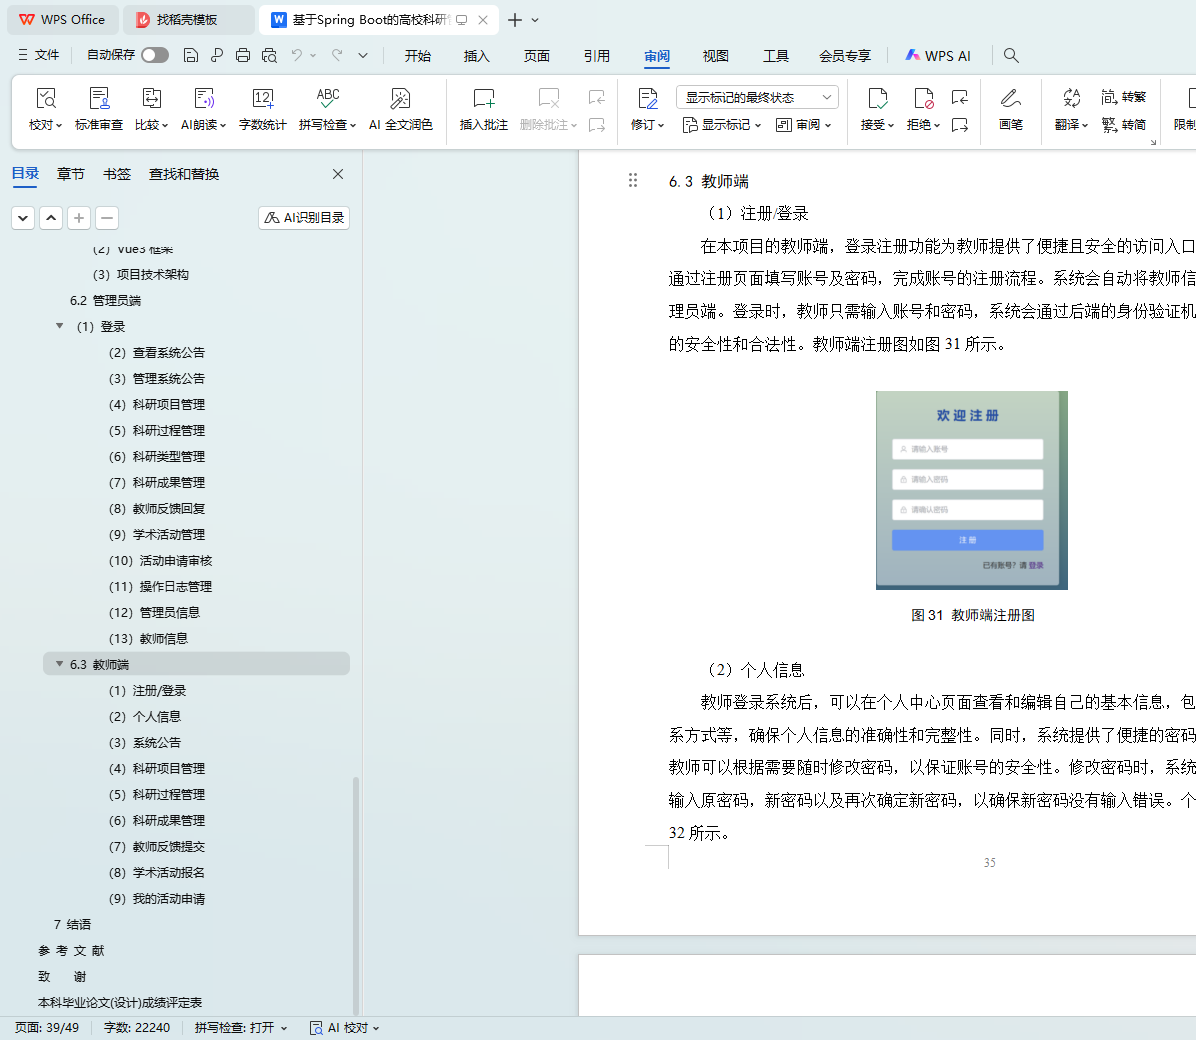The height and width of the screenshot is (1040, 1196).
Task: Open the bookmarks (书签) tab in the side panel
Action: coord(117,174)
